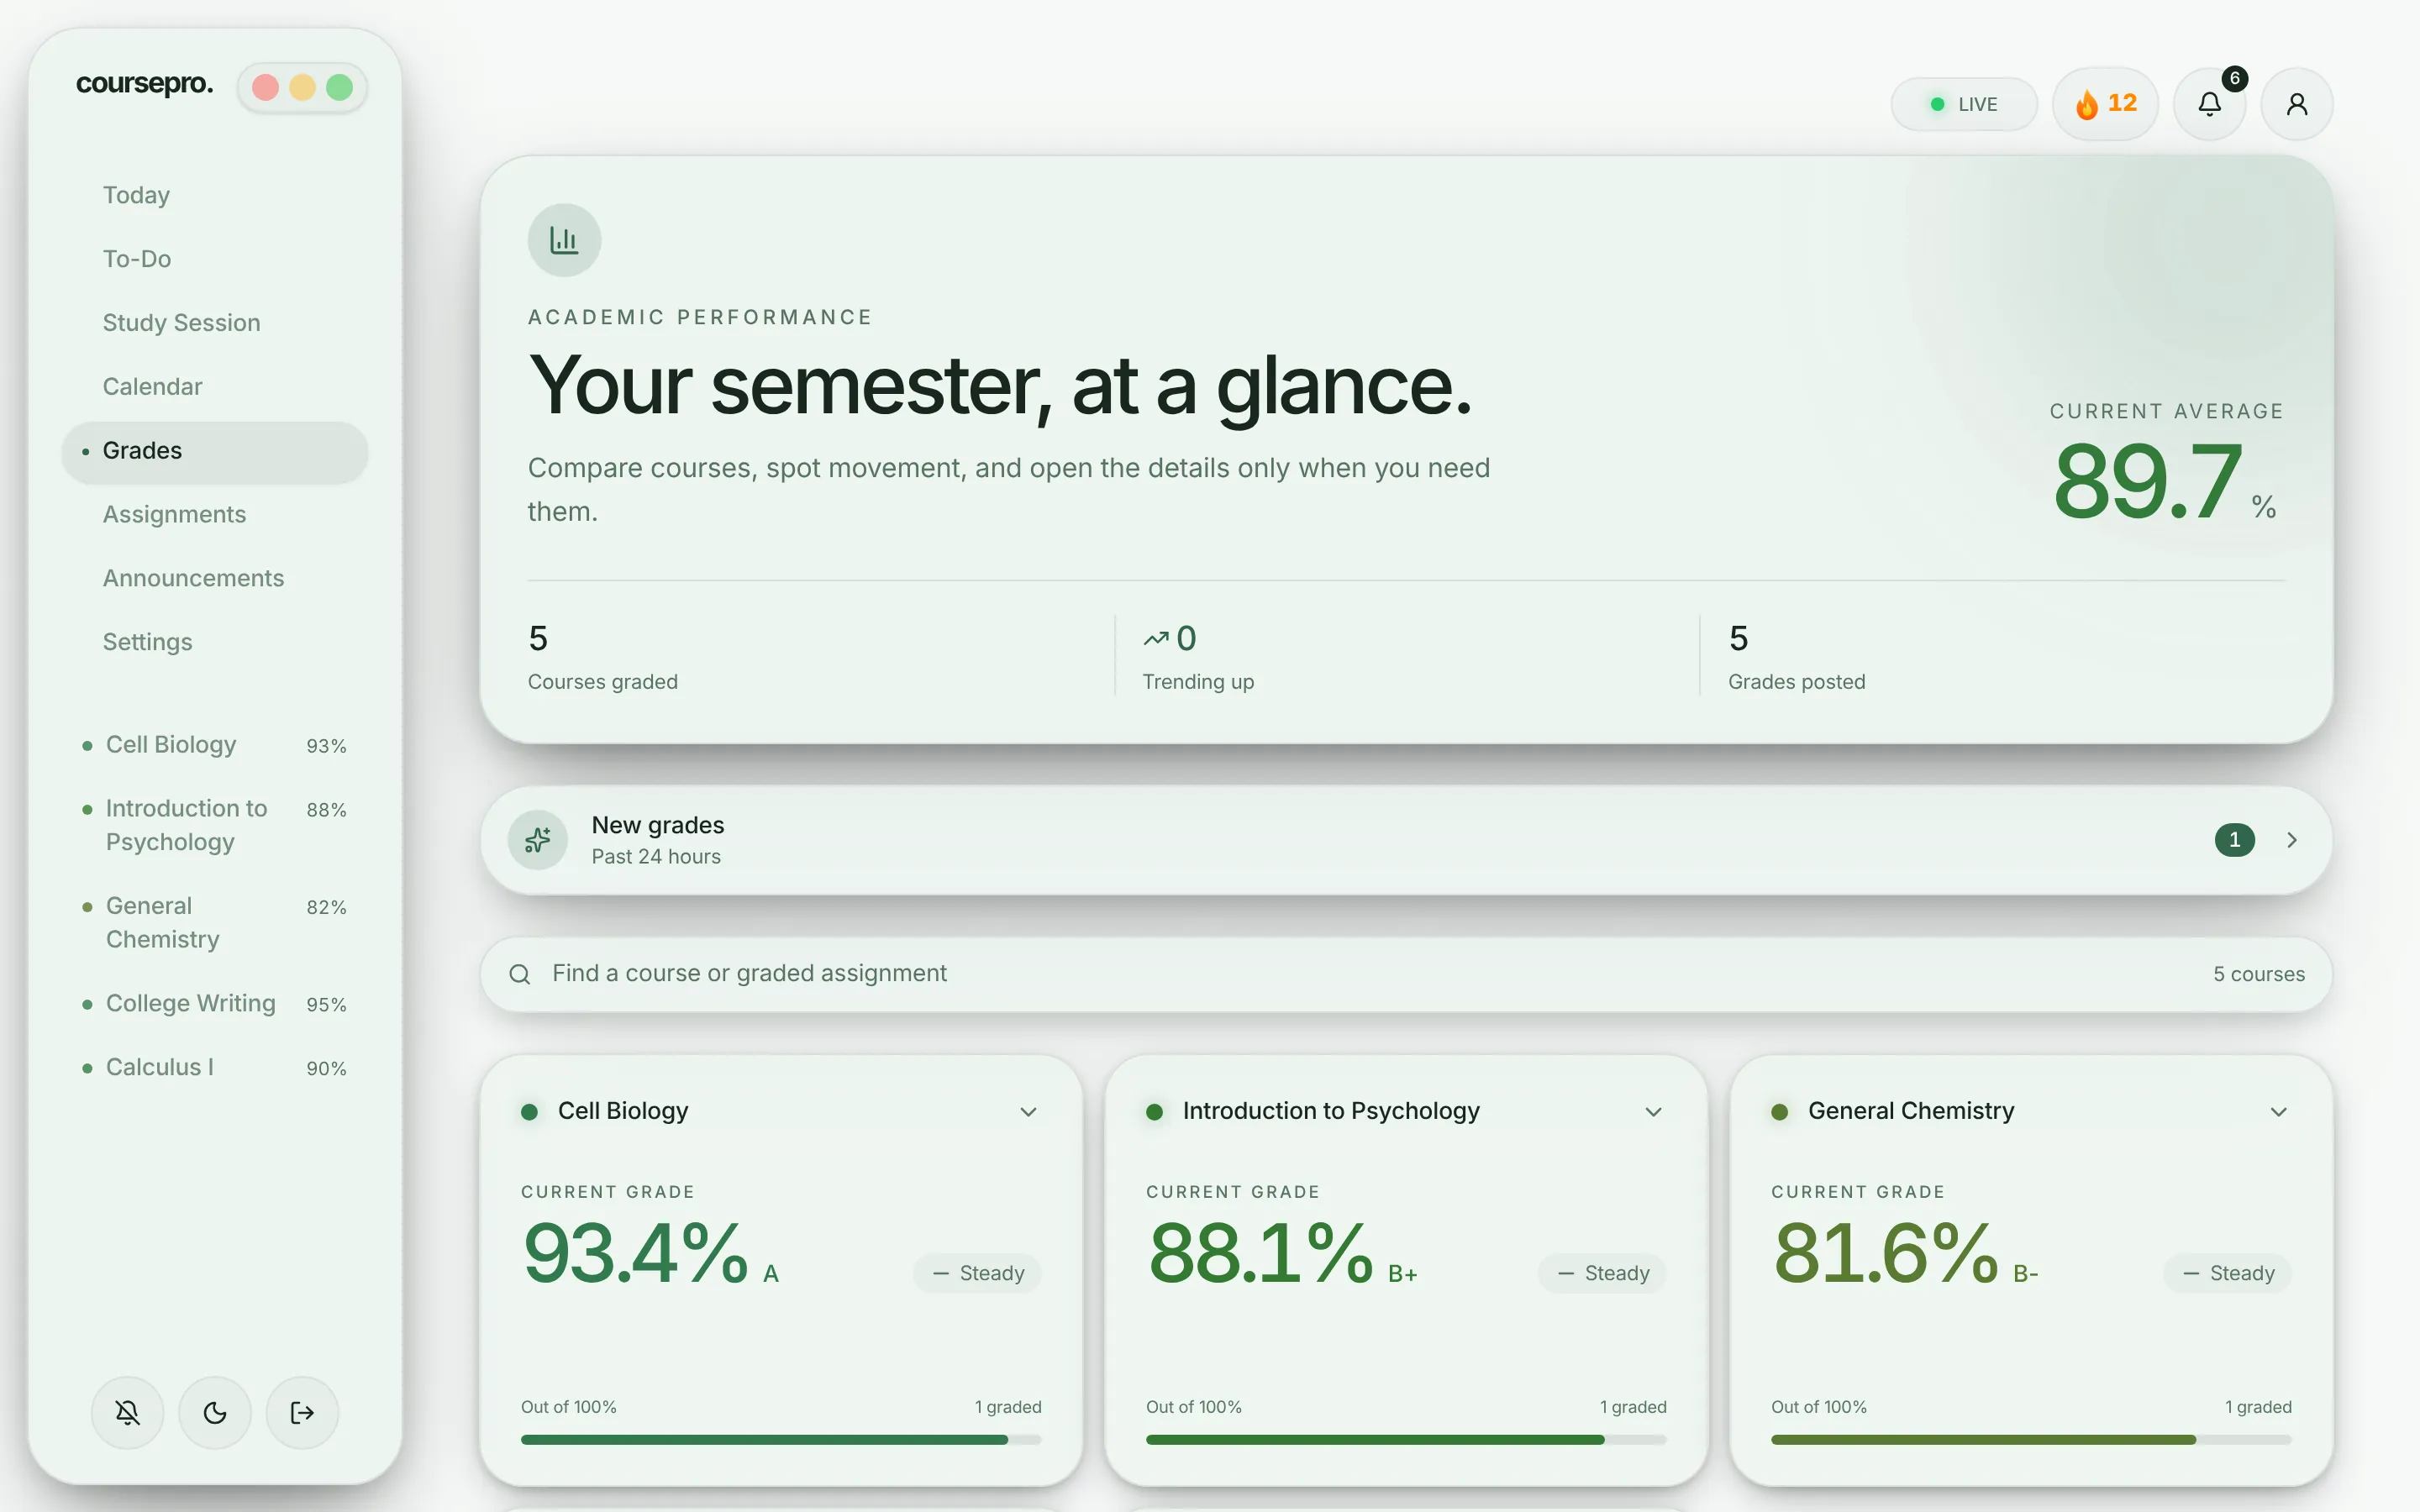
Task: Click Steady pill on General Chemistry card
Action: pyautogui.click(x=2227, y=1273)
